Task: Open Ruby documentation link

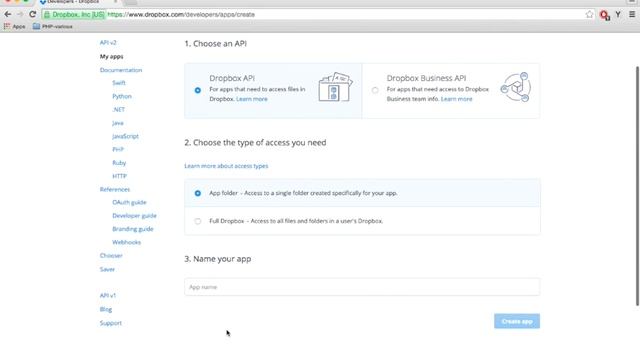Action: [119, 162]
